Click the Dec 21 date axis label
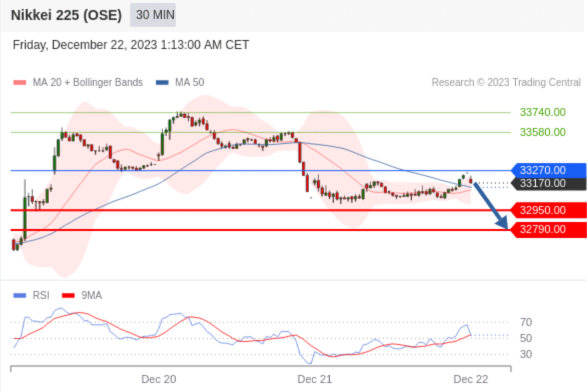The image size is (587, 391). point(314,379)
